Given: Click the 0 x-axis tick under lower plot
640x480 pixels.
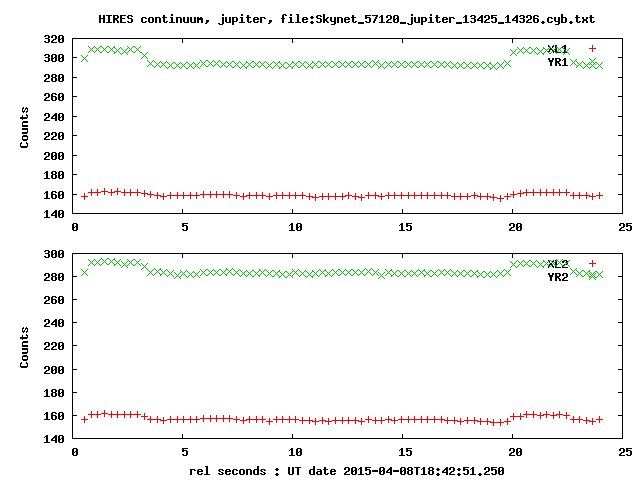Looking at the screenshot, I should click(x=75, y=452).
